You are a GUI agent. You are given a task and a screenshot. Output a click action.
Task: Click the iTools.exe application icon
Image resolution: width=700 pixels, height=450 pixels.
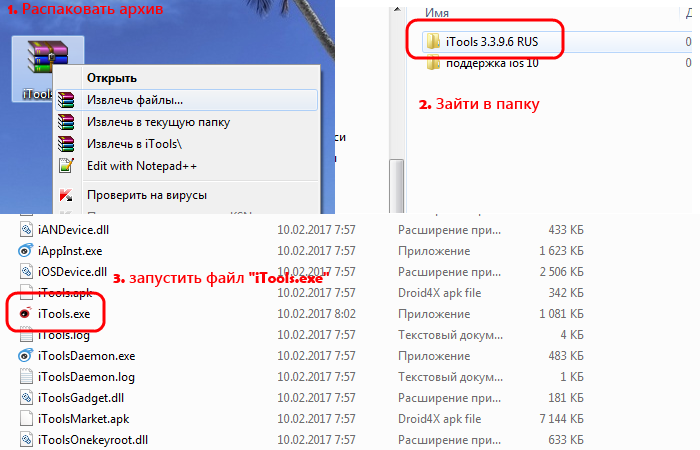pyautogui.click(x=26, y=313)
